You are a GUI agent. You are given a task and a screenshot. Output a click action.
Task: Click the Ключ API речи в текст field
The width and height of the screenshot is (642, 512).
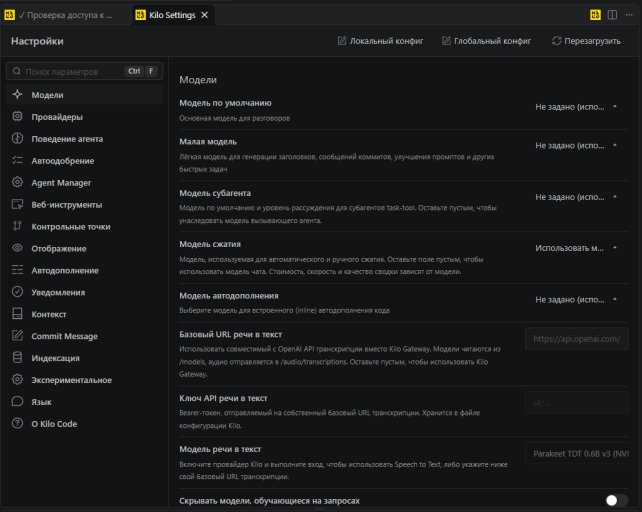pyautogui.click(x=576, y=402)
